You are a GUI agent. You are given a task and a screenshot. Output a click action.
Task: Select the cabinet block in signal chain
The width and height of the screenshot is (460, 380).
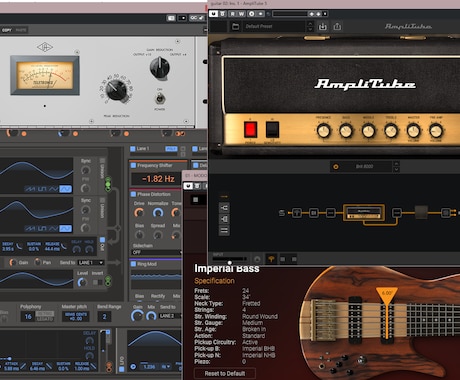(421, 213)
